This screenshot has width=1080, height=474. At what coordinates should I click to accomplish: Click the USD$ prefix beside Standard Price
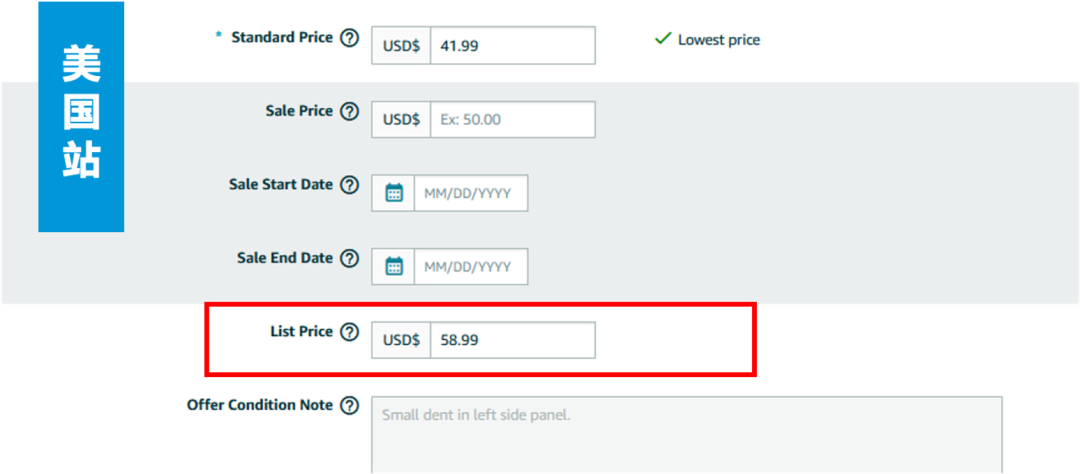401,45
